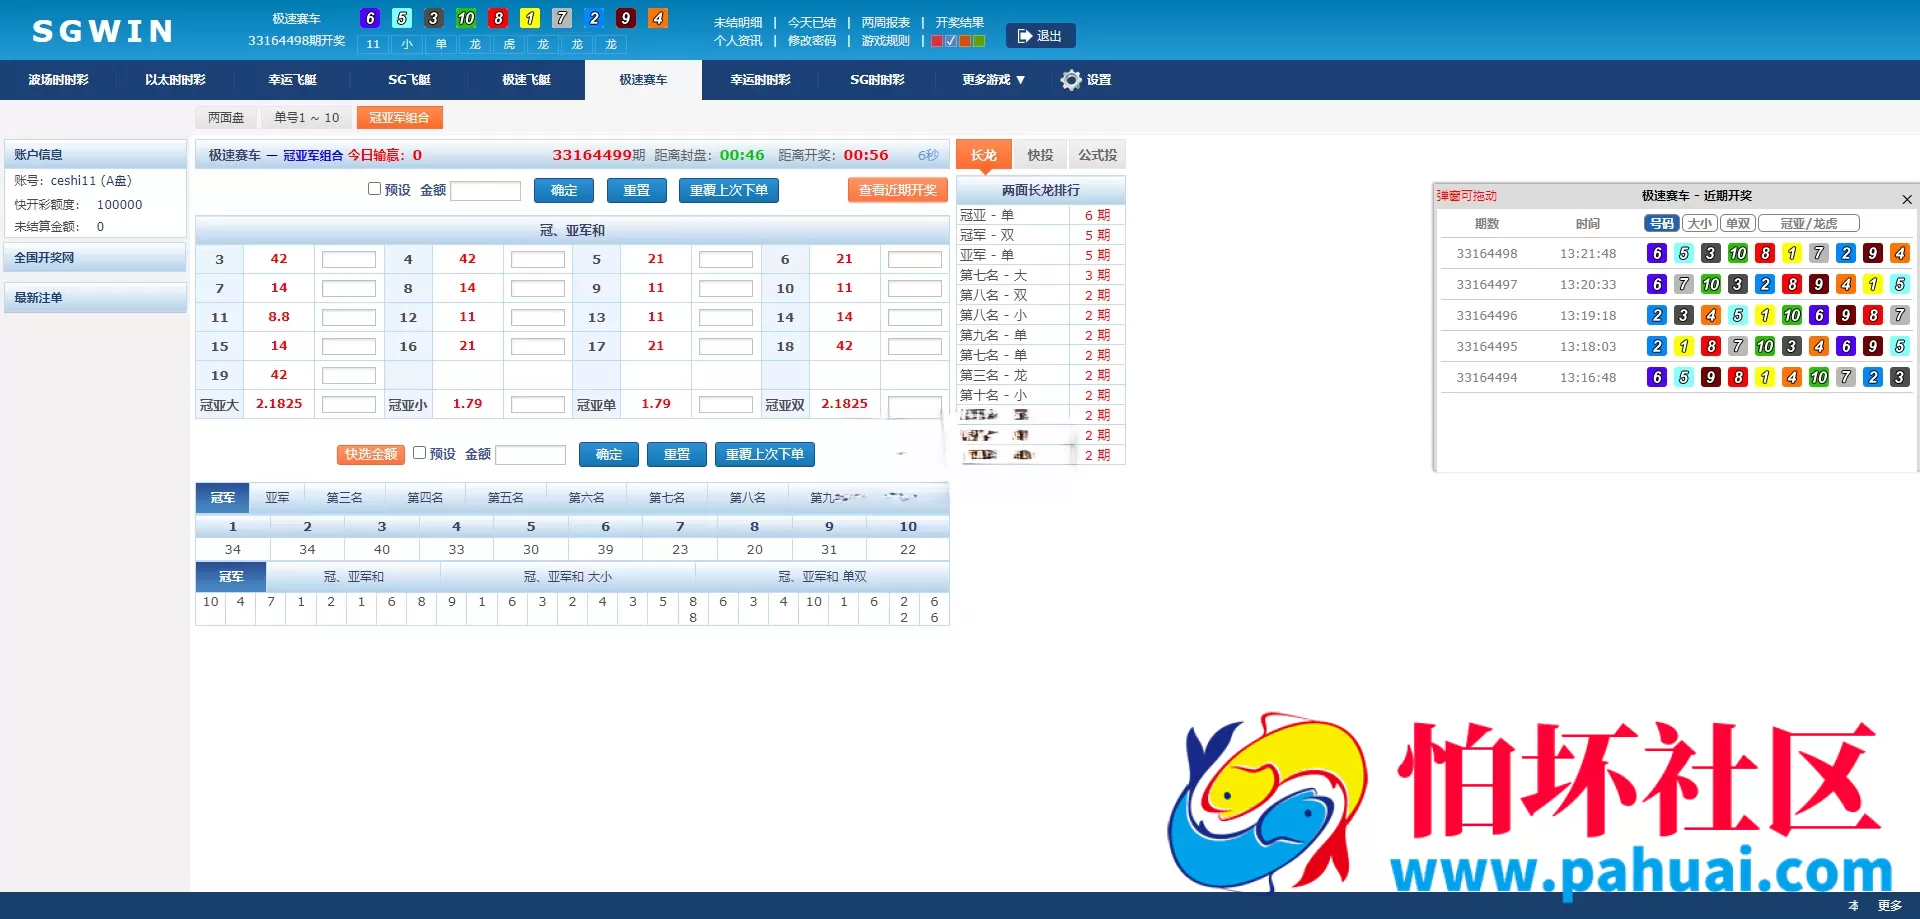
Task: Select the 第八名 ranking statistics tab
Action: click(747, 497)
